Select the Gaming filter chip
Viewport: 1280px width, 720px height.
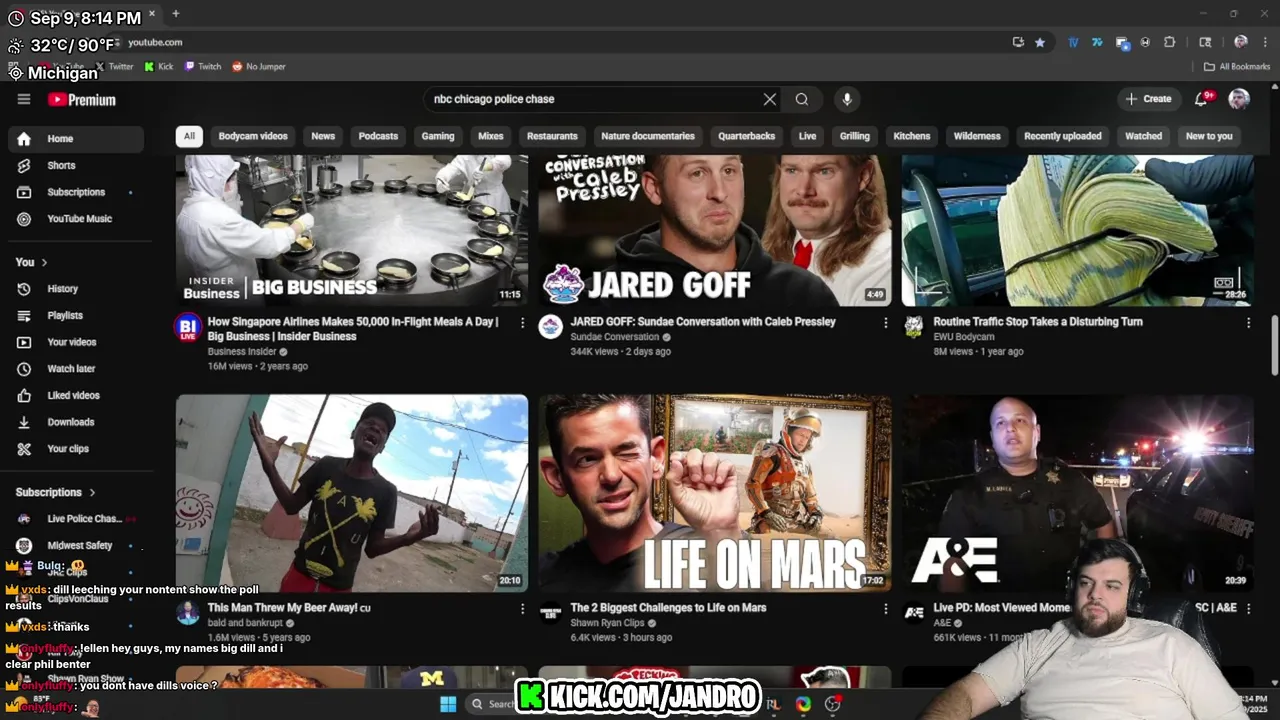pyautogui.click(x=438, y=136)
